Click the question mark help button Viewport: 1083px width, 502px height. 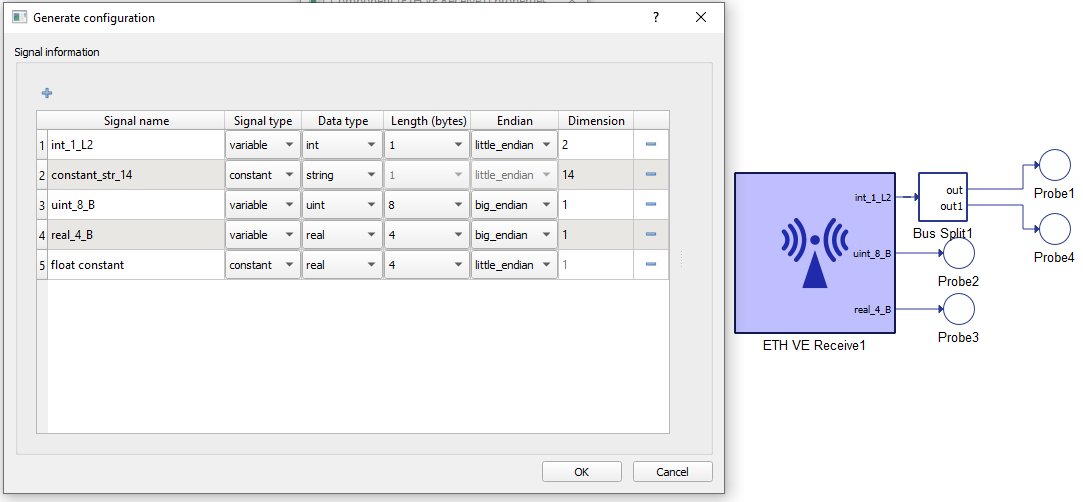tap(656, 18)
